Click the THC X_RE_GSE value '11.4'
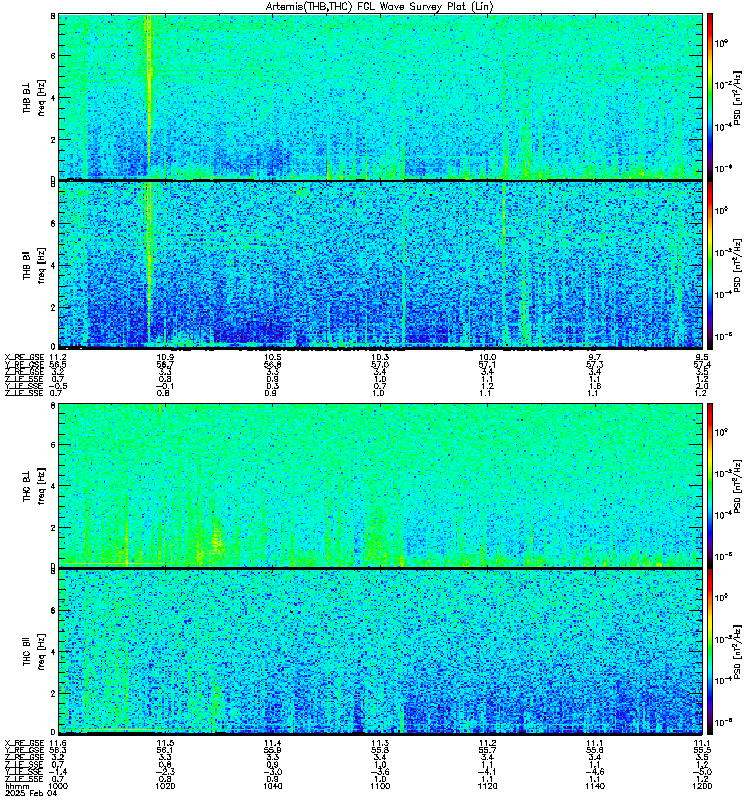The width and height of the screenshot is (750, 800). [272, 743]
